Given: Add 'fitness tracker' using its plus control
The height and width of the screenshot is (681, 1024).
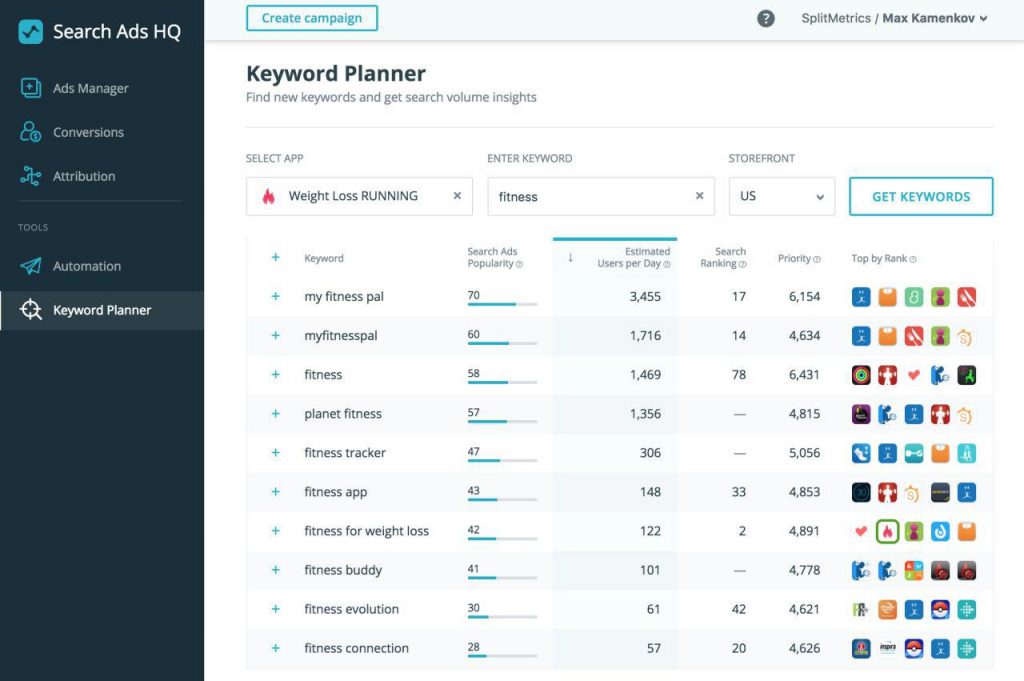Looking at the screenshot, I should point(275,452).
